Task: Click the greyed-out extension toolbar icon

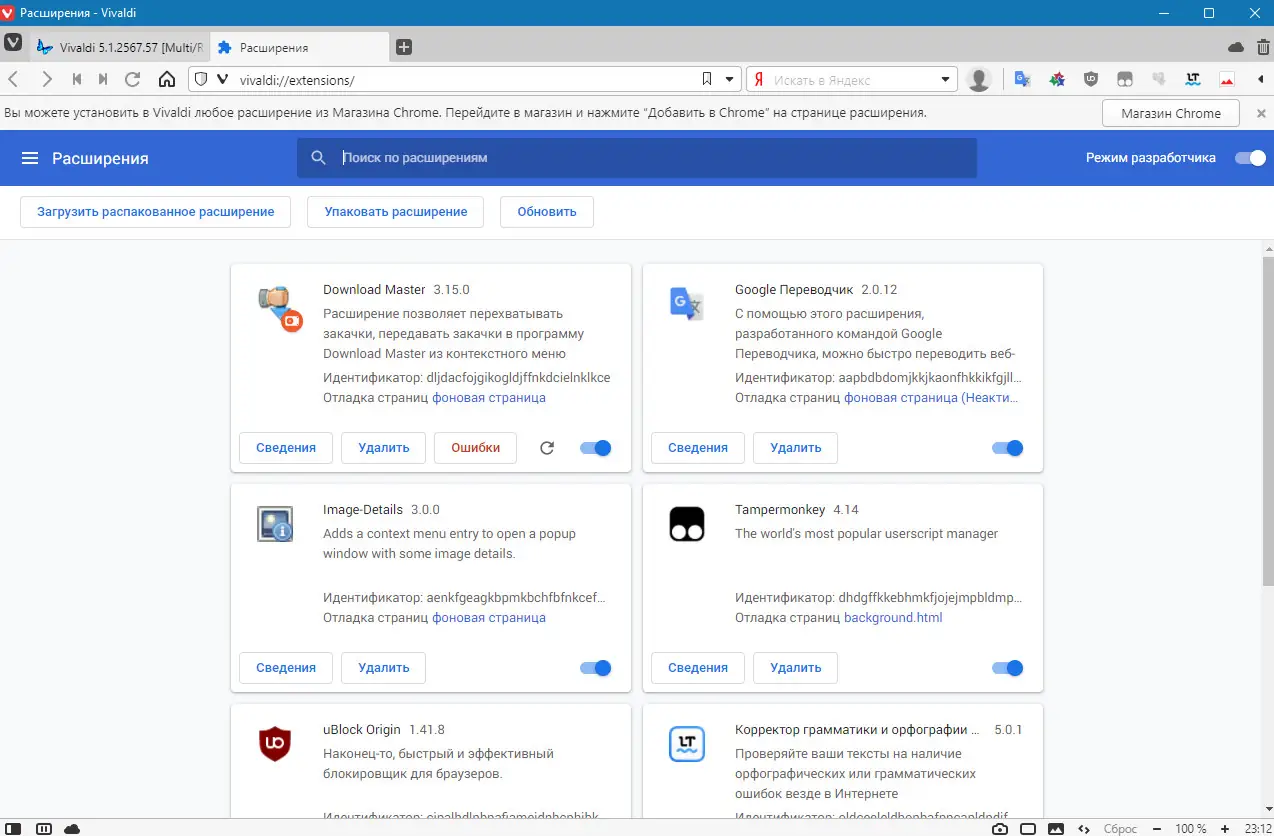Action: tap(1159, 80)
